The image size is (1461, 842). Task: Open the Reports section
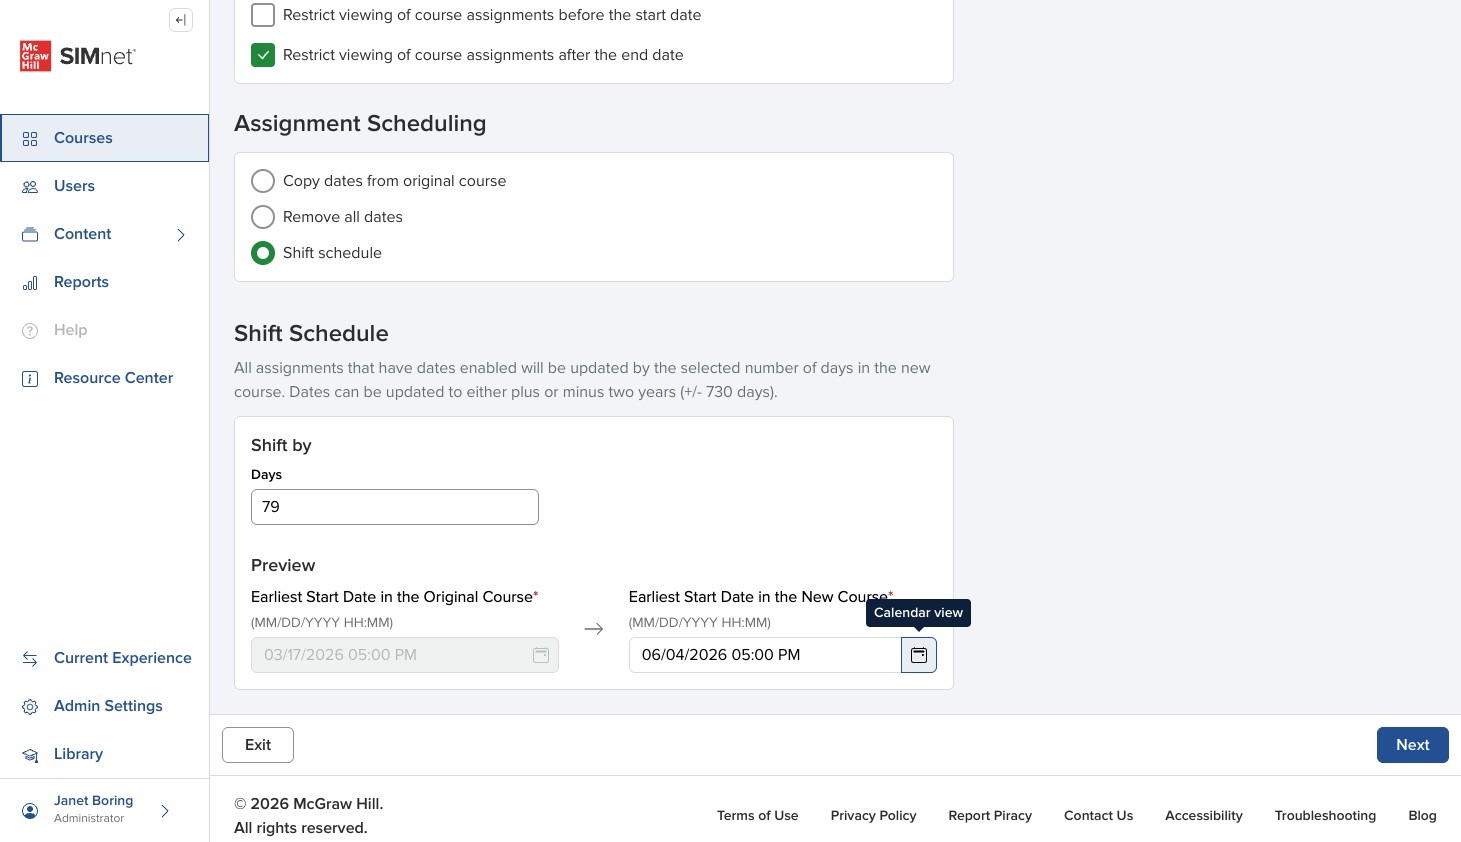(105, 282)
